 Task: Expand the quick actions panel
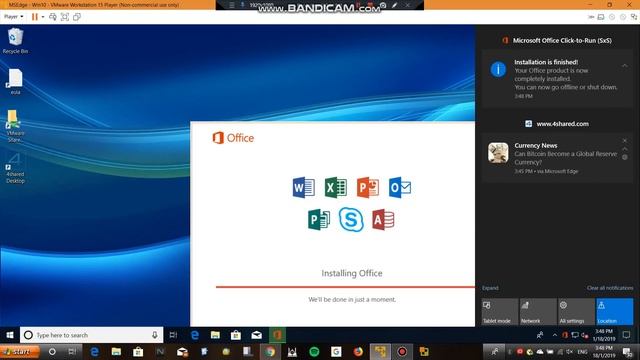tap(490, 288)
